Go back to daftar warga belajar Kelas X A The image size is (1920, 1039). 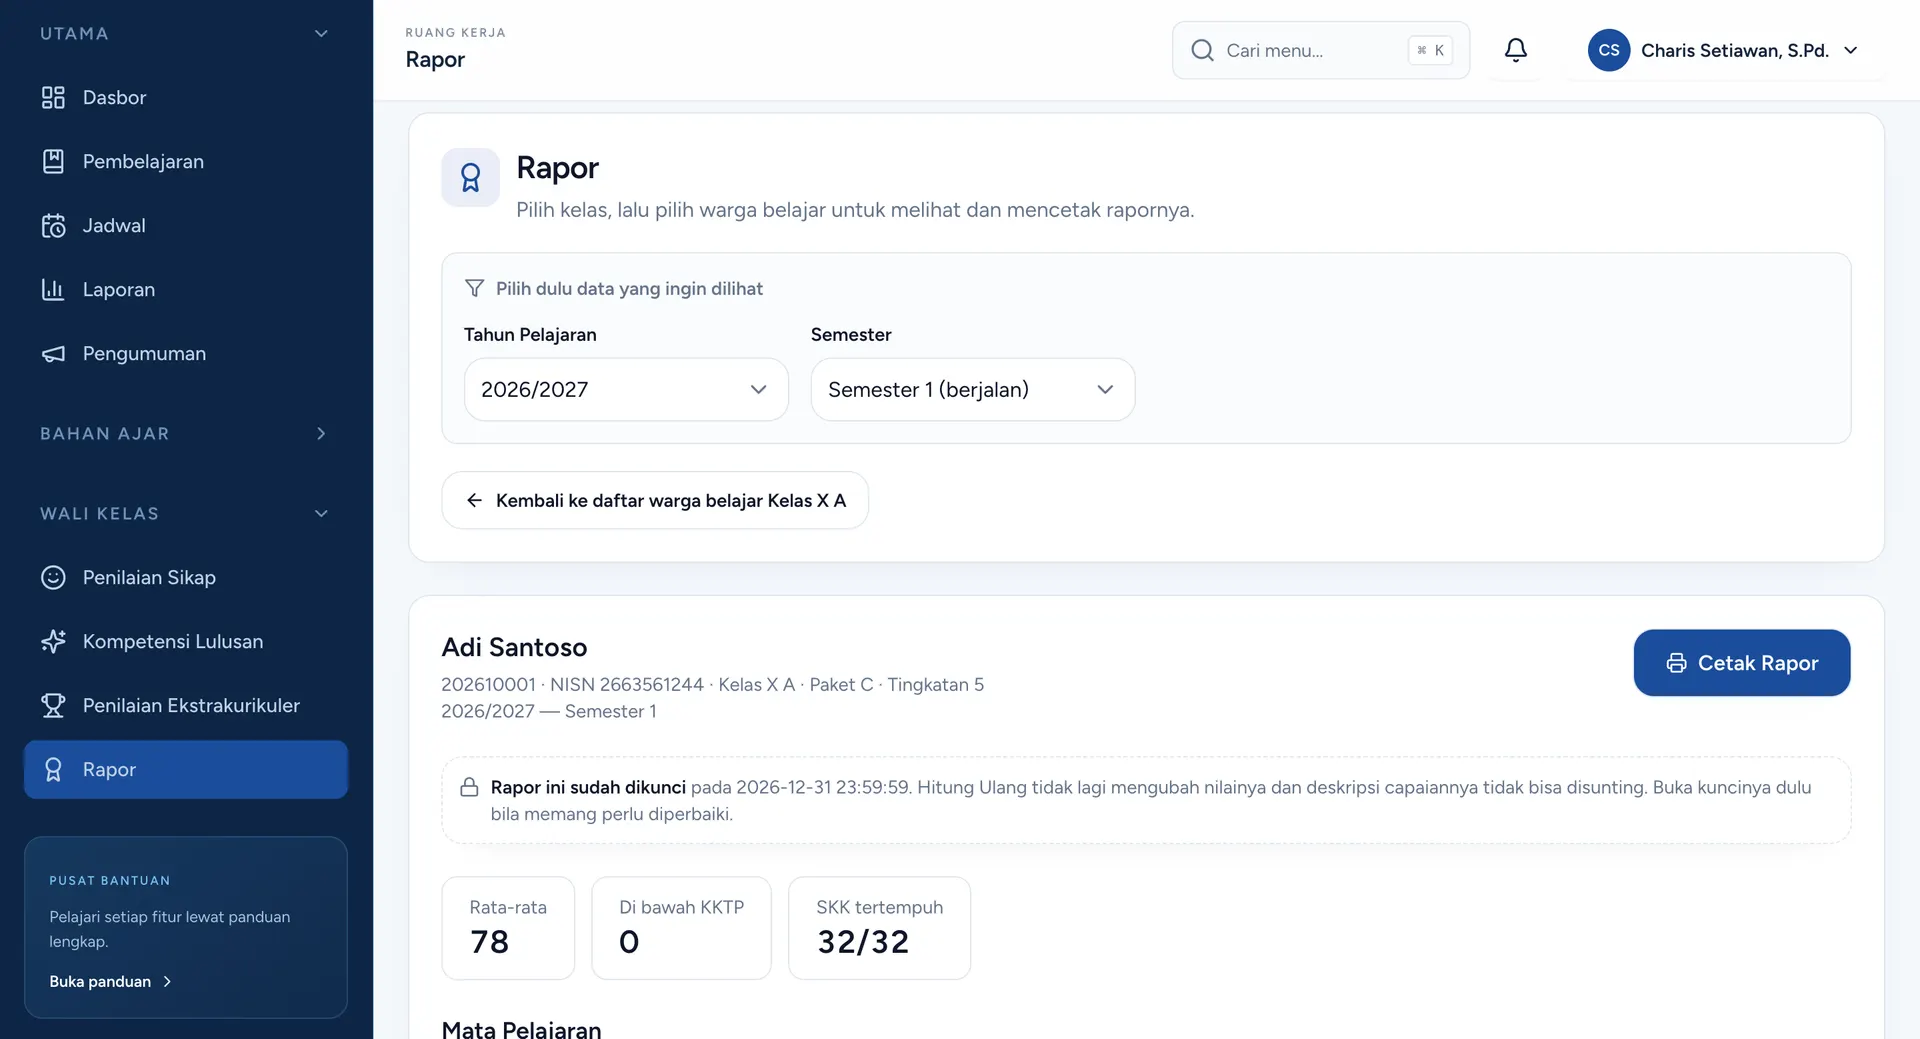[x=655, y=500]
